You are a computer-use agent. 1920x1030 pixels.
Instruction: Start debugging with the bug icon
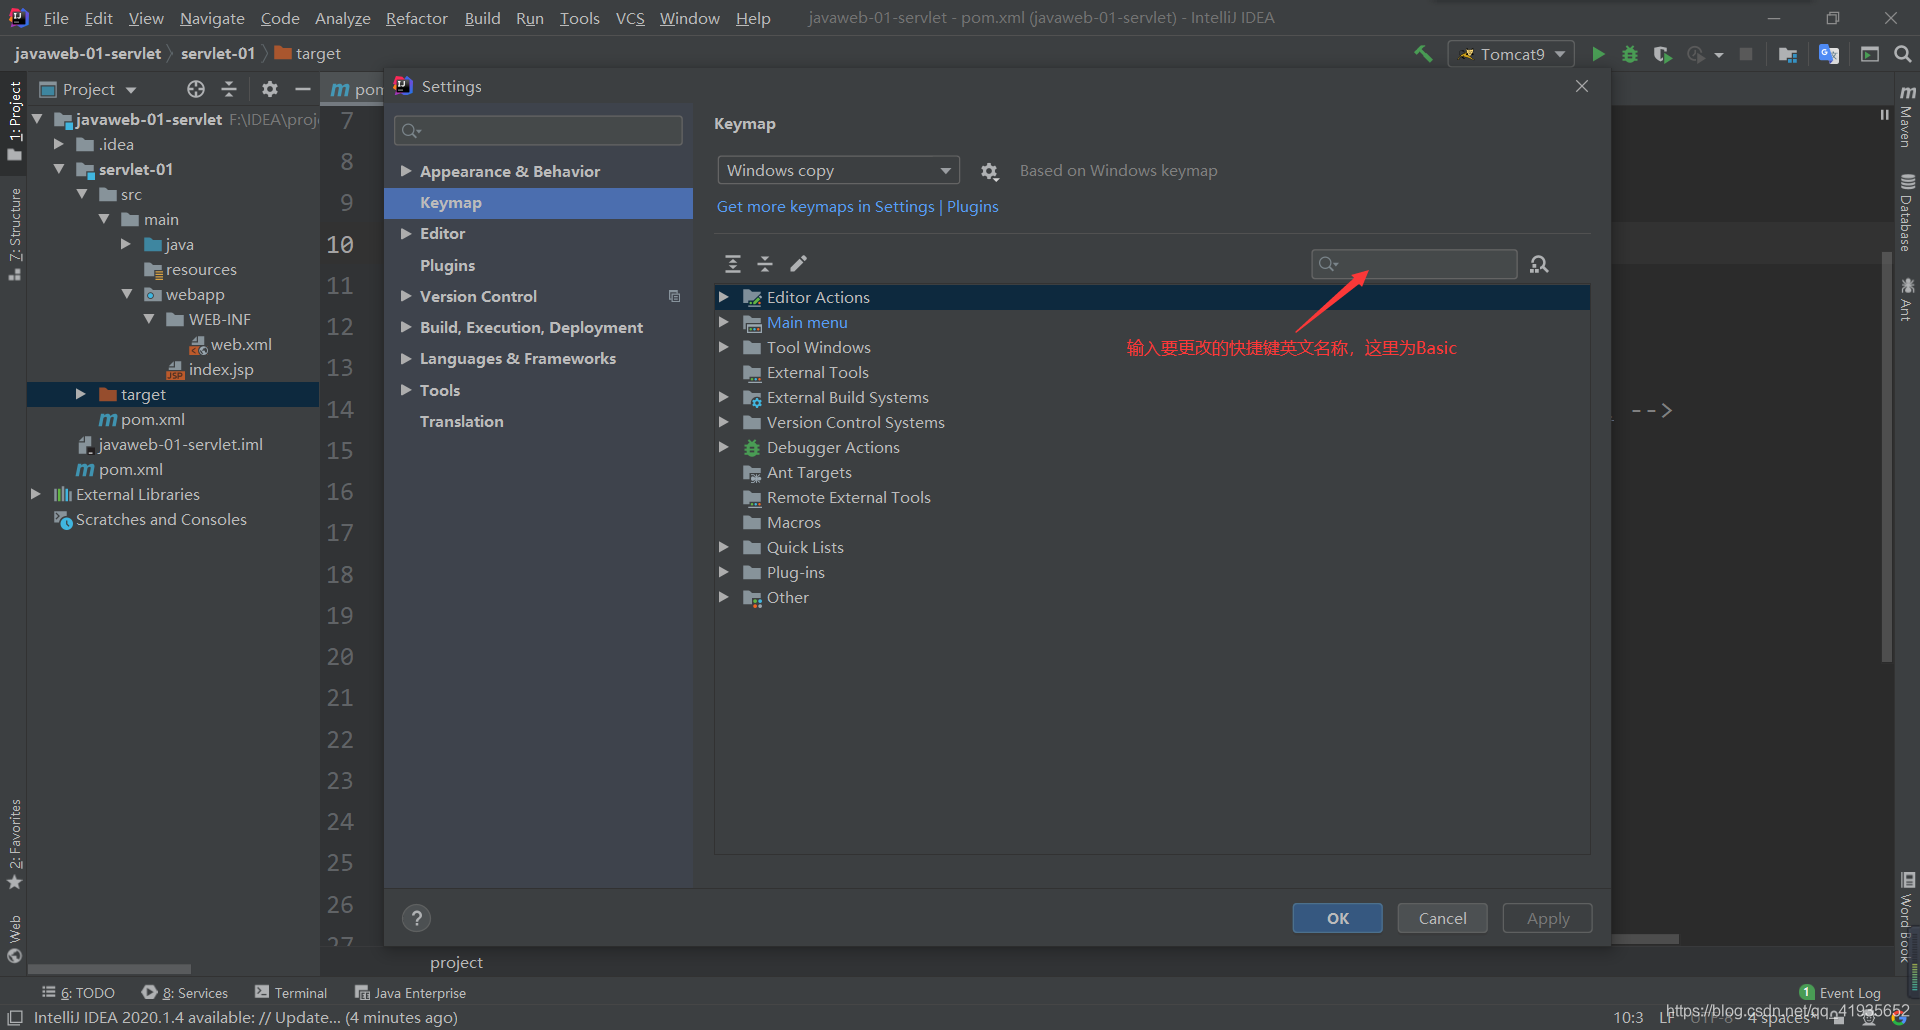click(1630, 54)
